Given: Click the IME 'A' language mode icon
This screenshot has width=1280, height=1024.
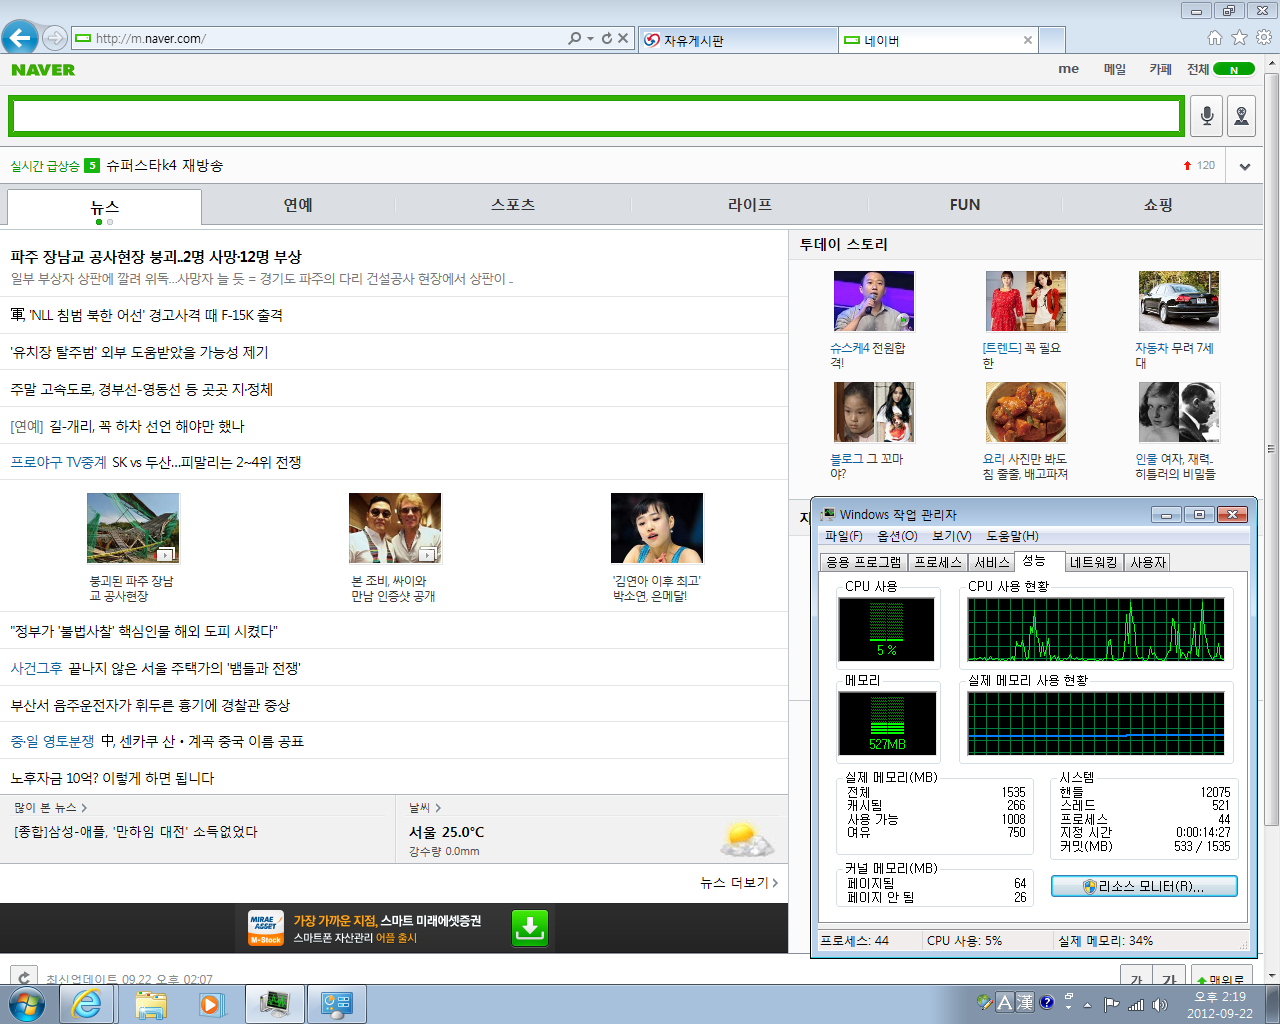Looking at the screenshot, I should (1005, 1002).
